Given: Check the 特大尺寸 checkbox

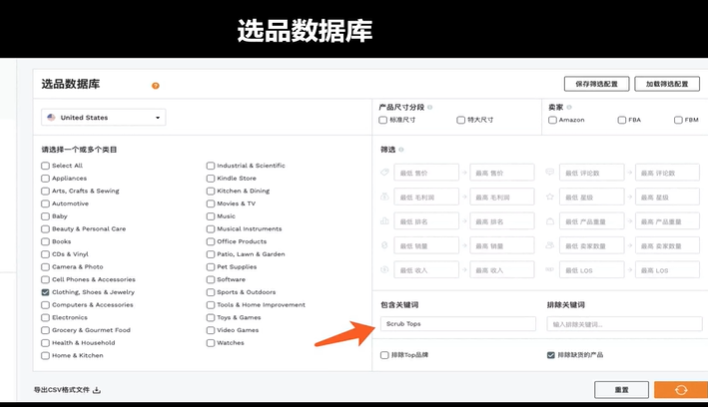Looking at the screenshot, I should tap(461, 120).
